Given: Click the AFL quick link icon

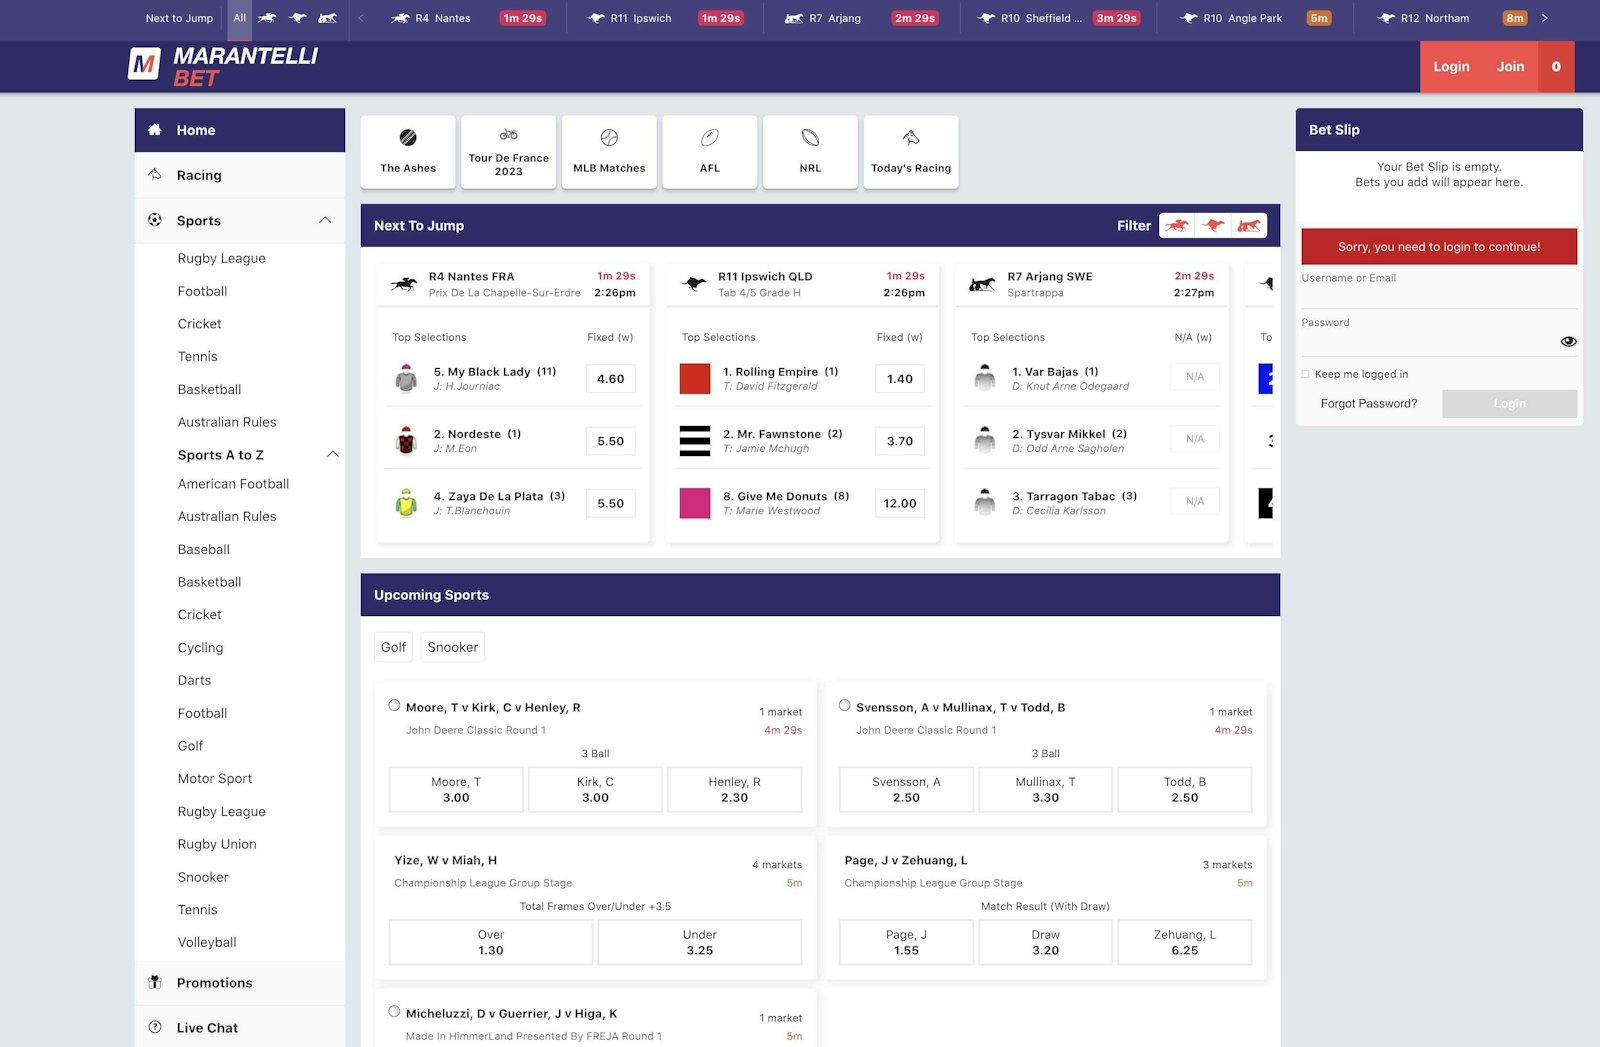Looking at the screenshot, I should point(709,151).
